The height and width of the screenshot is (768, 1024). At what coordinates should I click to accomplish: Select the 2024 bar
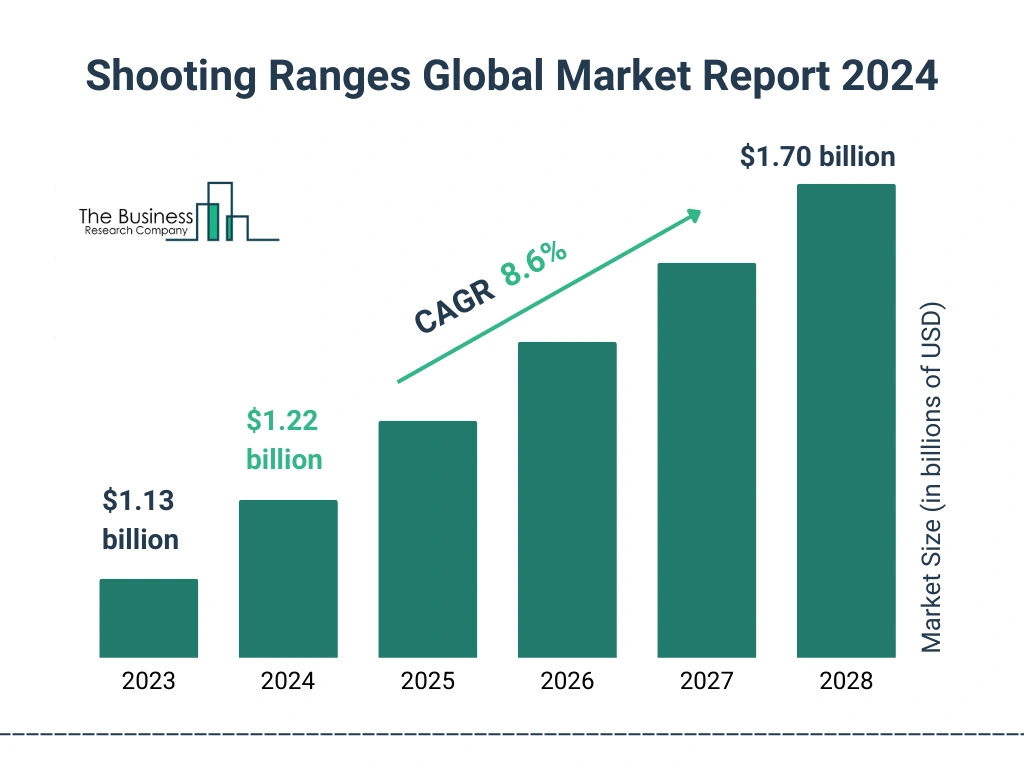coord(288,579)
